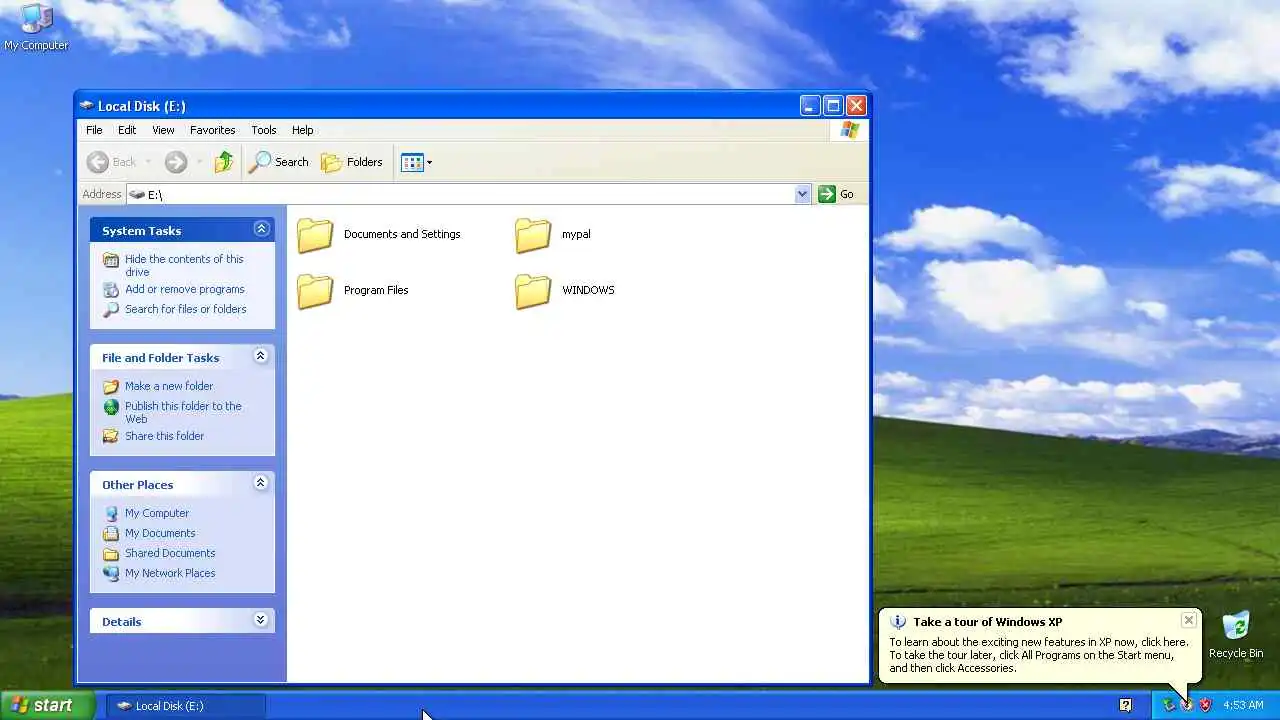The image size is (1280, 720).
Task: Collapse the Other Places panel
Action: point(261,483)
